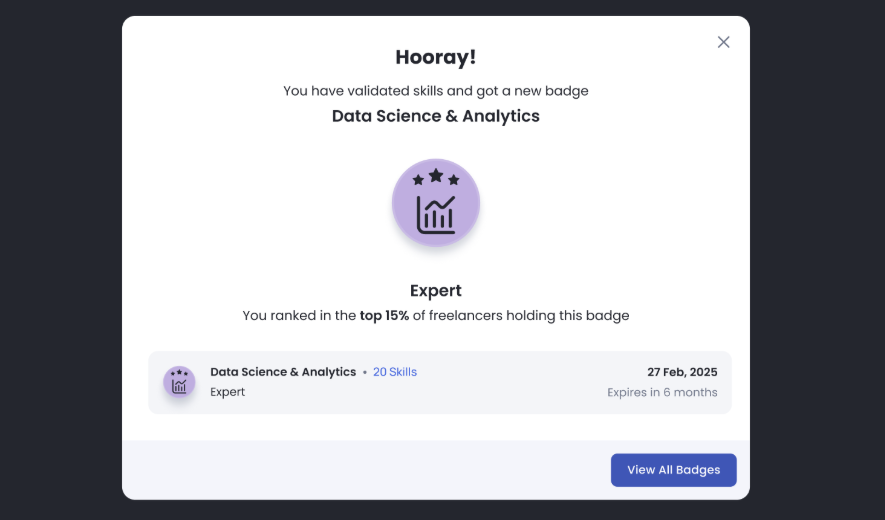This screenshot has height=520, width=885.
Task: Click the Expires in 6 months text
Action: (x=662, y=392)
